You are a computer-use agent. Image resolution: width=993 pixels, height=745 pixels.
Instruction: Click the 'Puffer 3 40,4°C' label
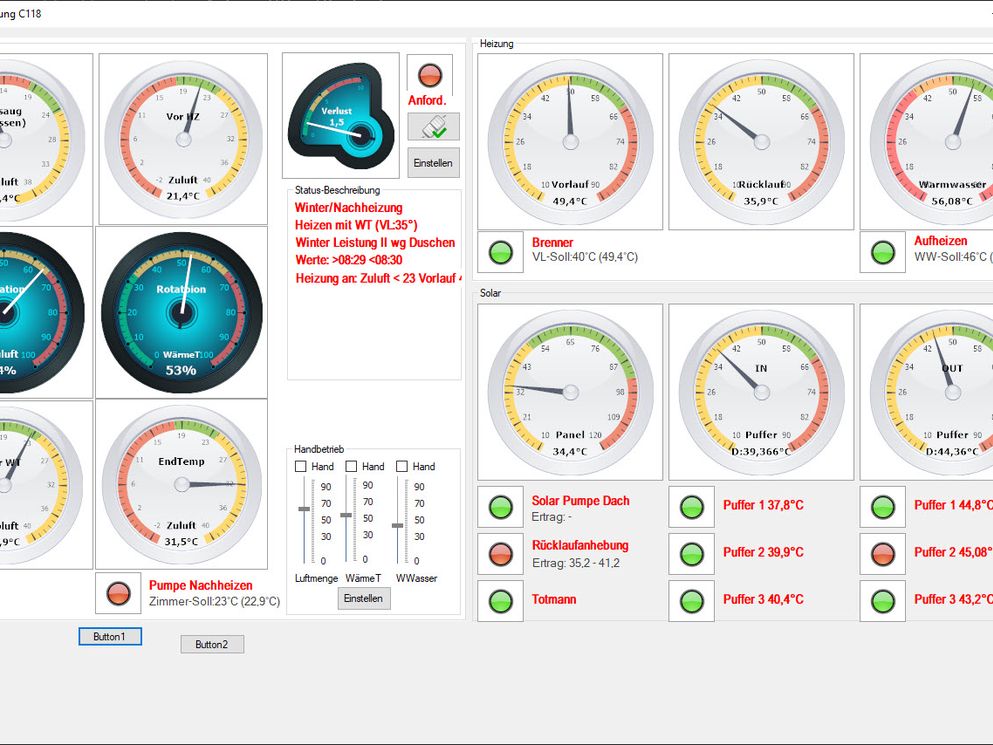[763, 599]
